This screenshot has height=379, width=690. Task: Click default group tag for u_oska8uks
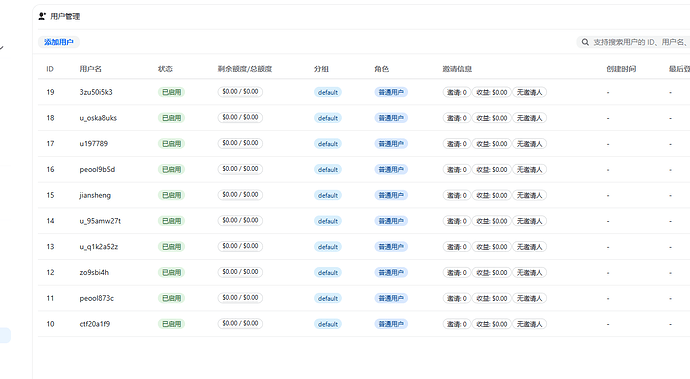328,118
